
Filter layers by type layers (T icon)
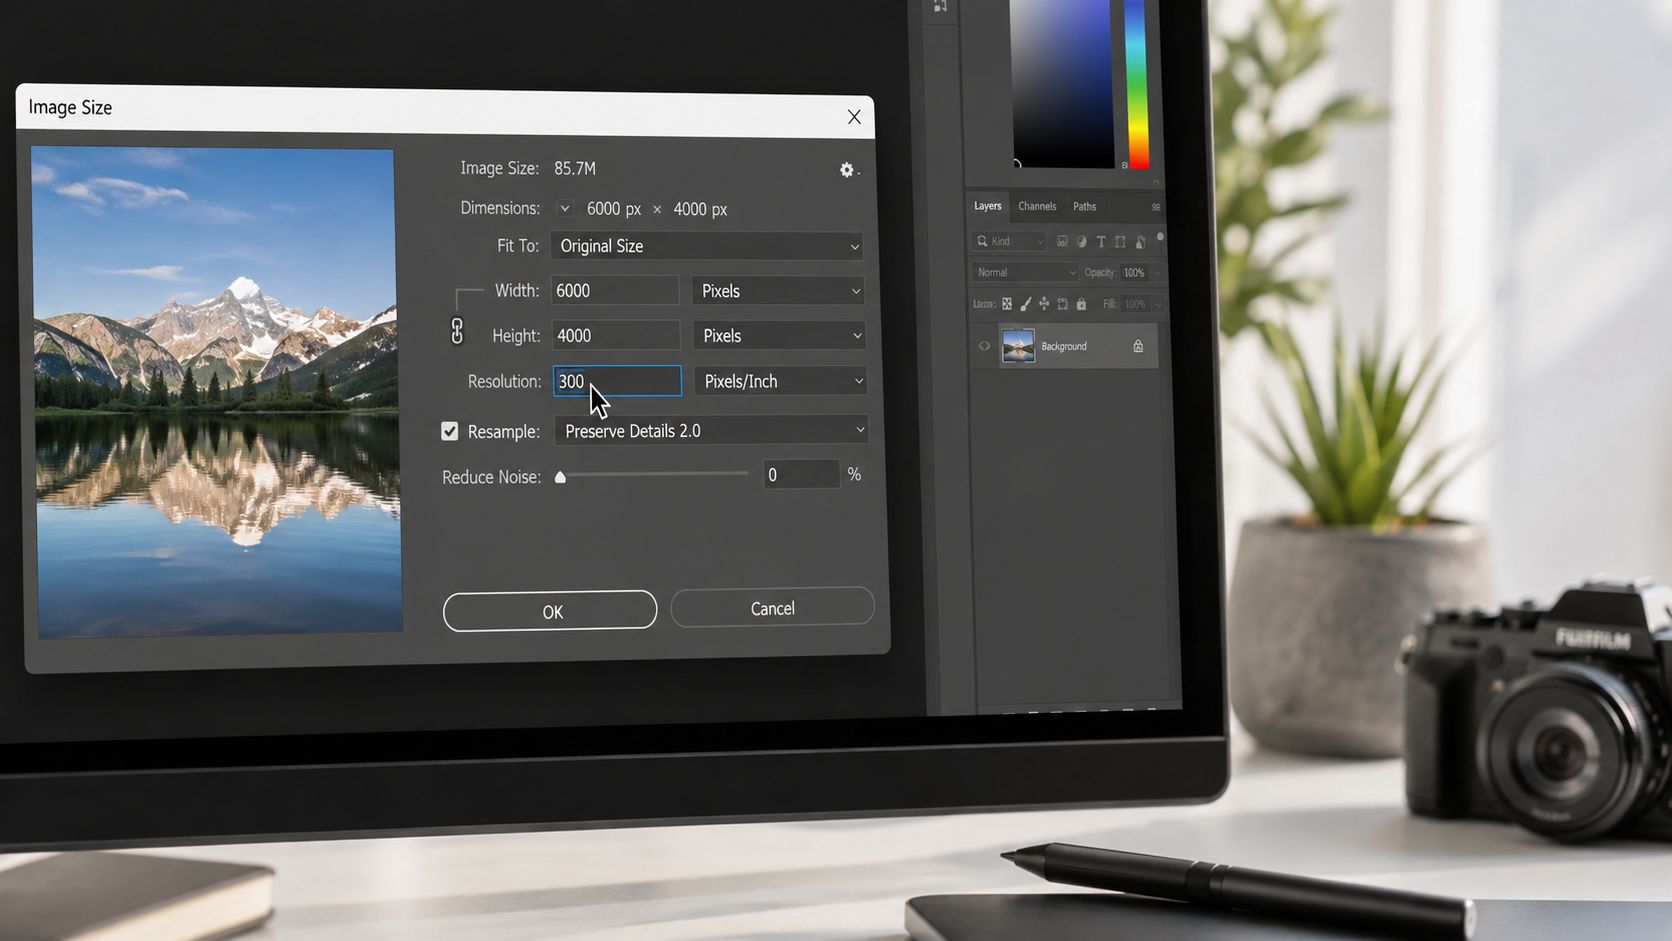pos(1101,241)
